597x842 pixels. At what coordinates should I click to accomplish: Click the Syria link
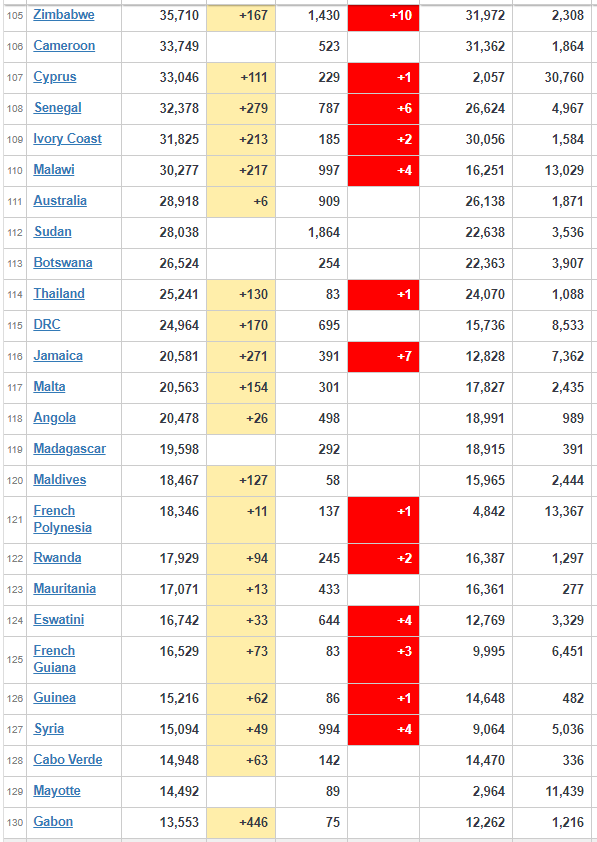[49, 729]
